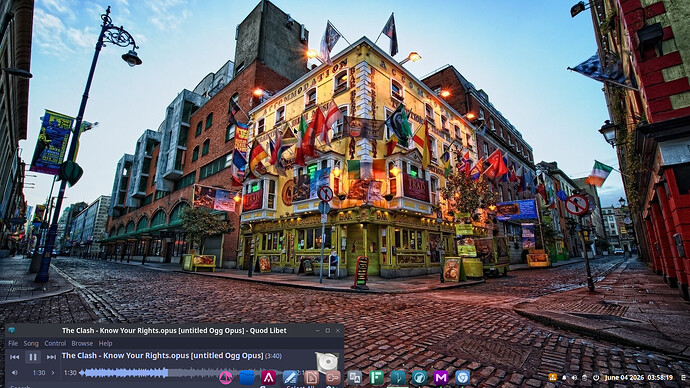This screenshot has width=690, height=388.
Task: Maximize the Quod Libet window
Action: click(328, 330)
